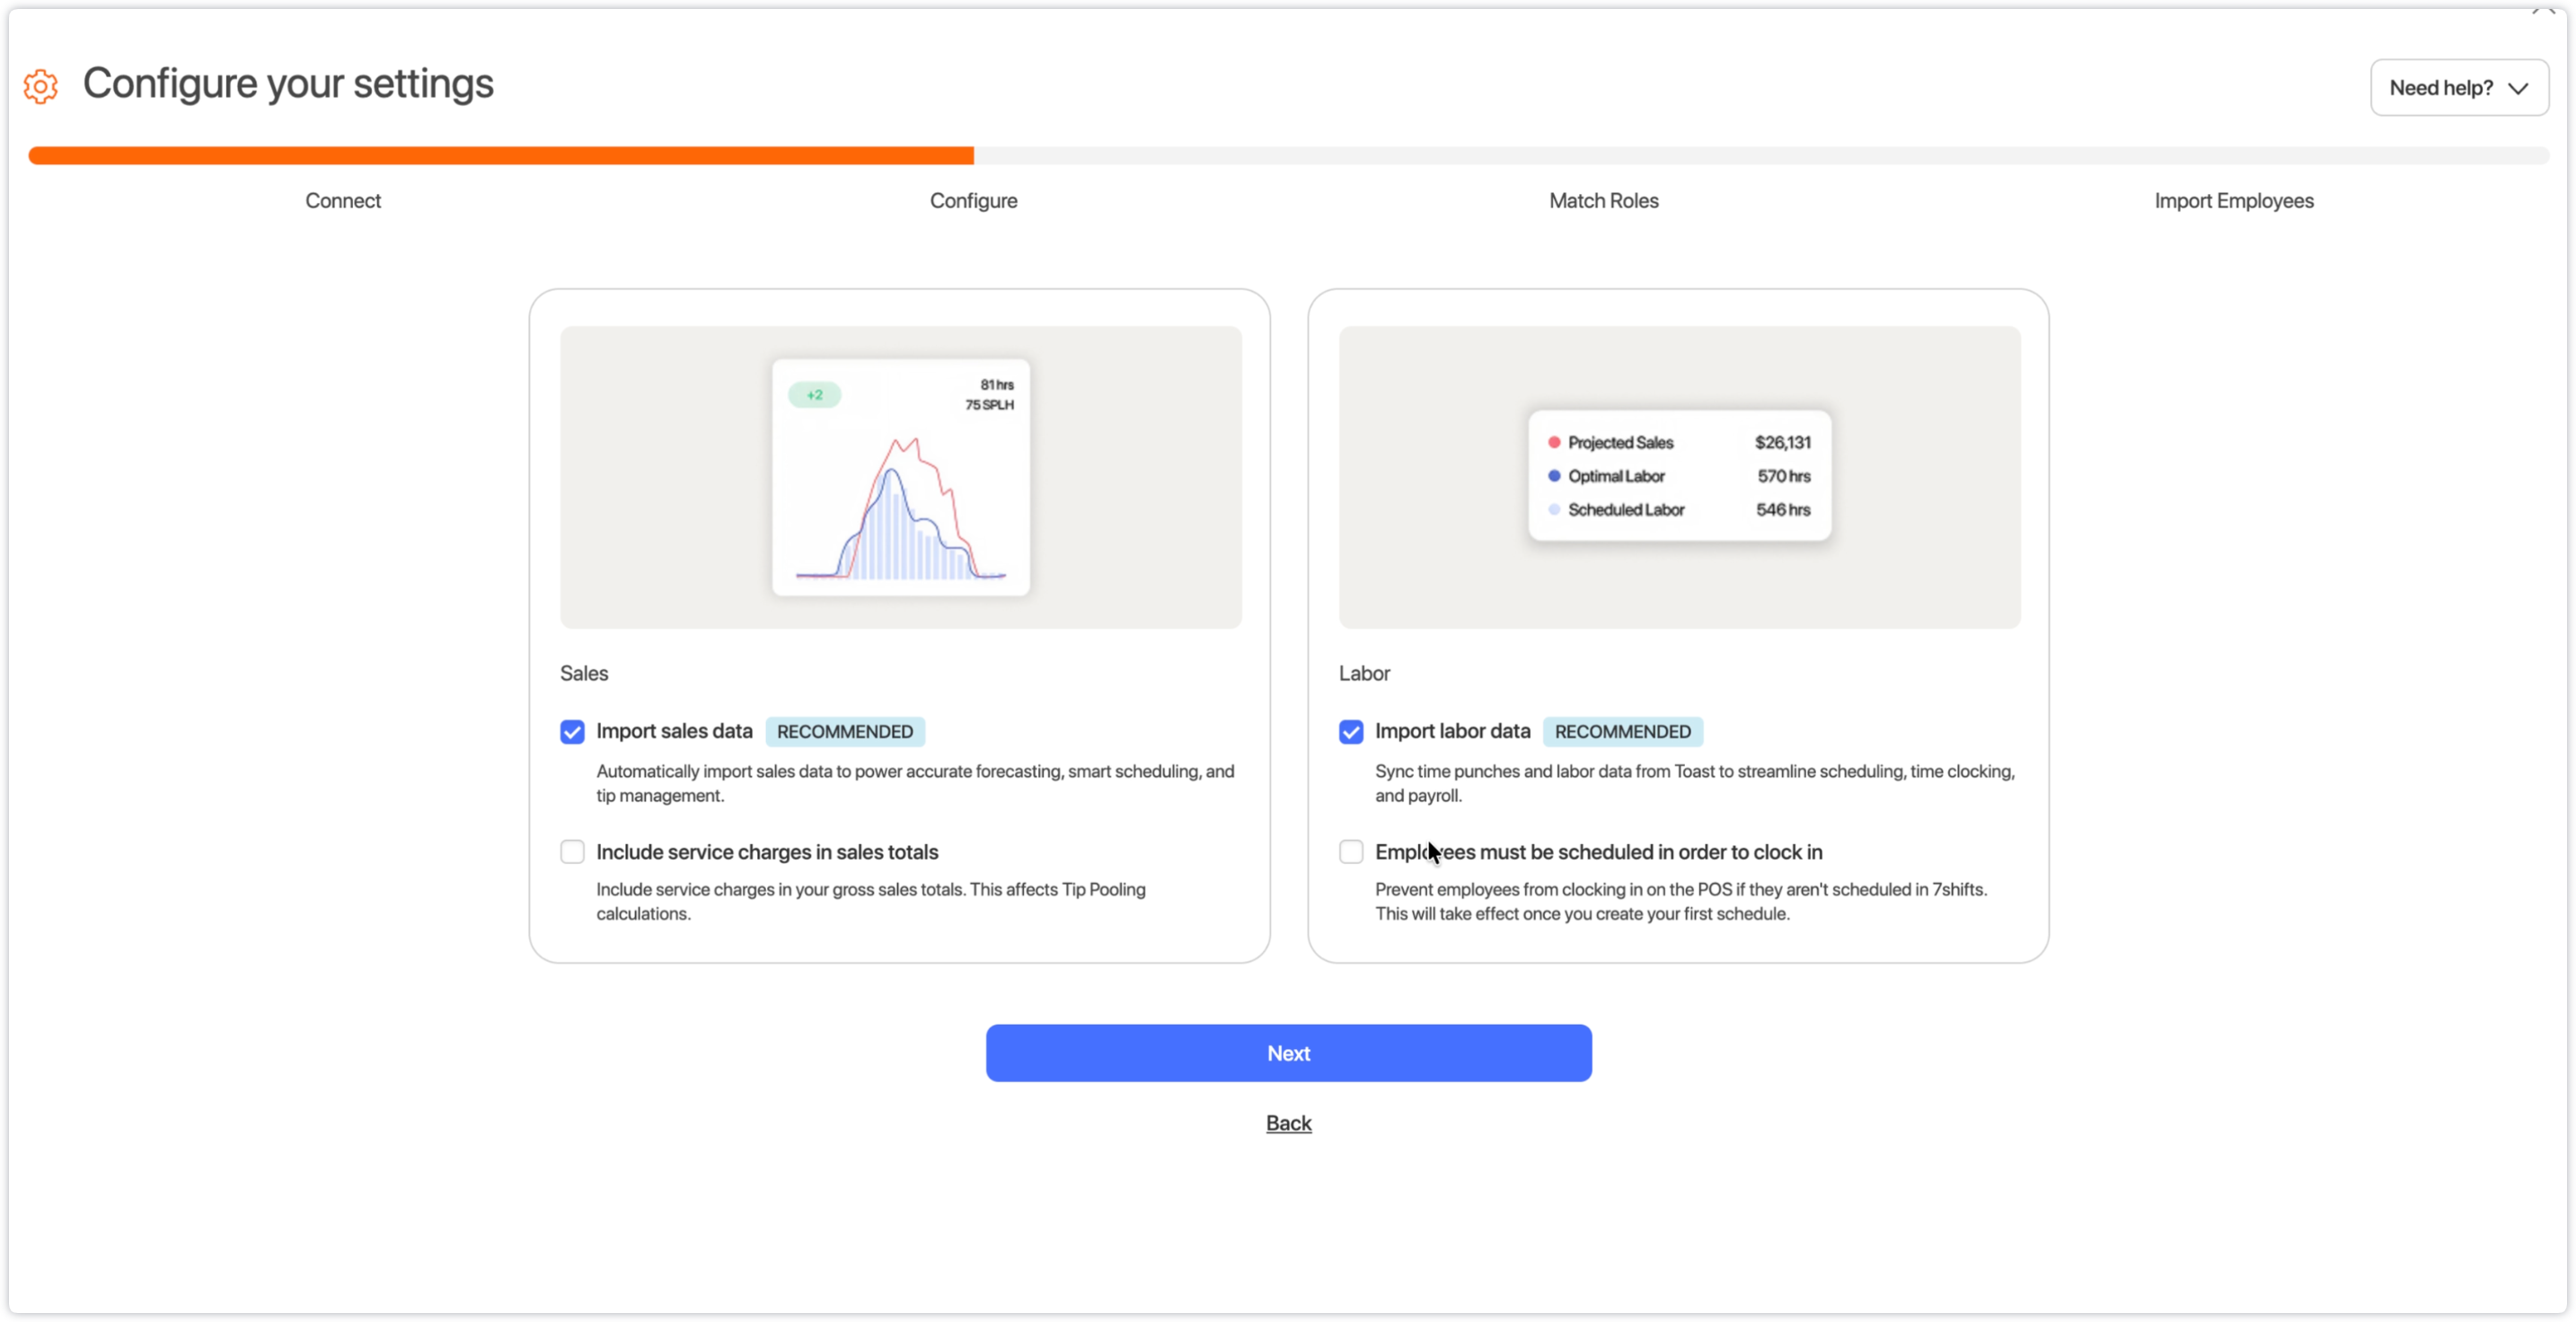Click the labor summary card illustration
This screenshot has height=1322, width=2576.
[x=1679, y=476]
